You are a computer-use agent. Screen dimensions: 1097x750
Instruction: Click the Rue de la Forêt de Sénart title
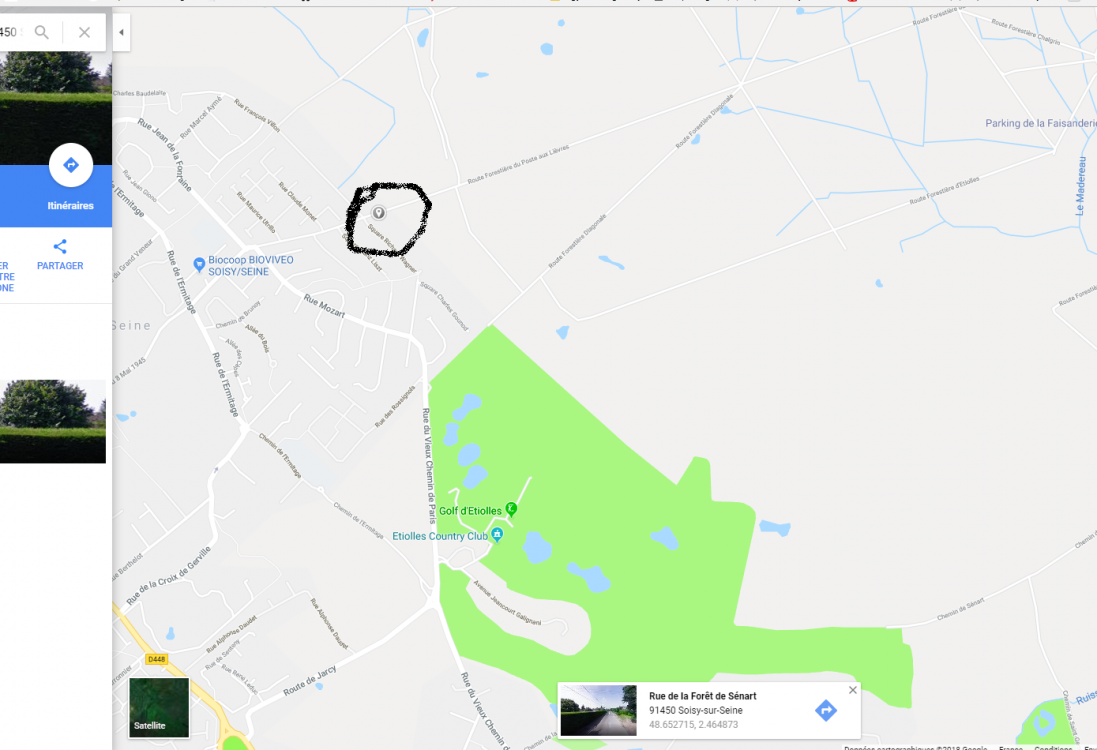point(702,696)
